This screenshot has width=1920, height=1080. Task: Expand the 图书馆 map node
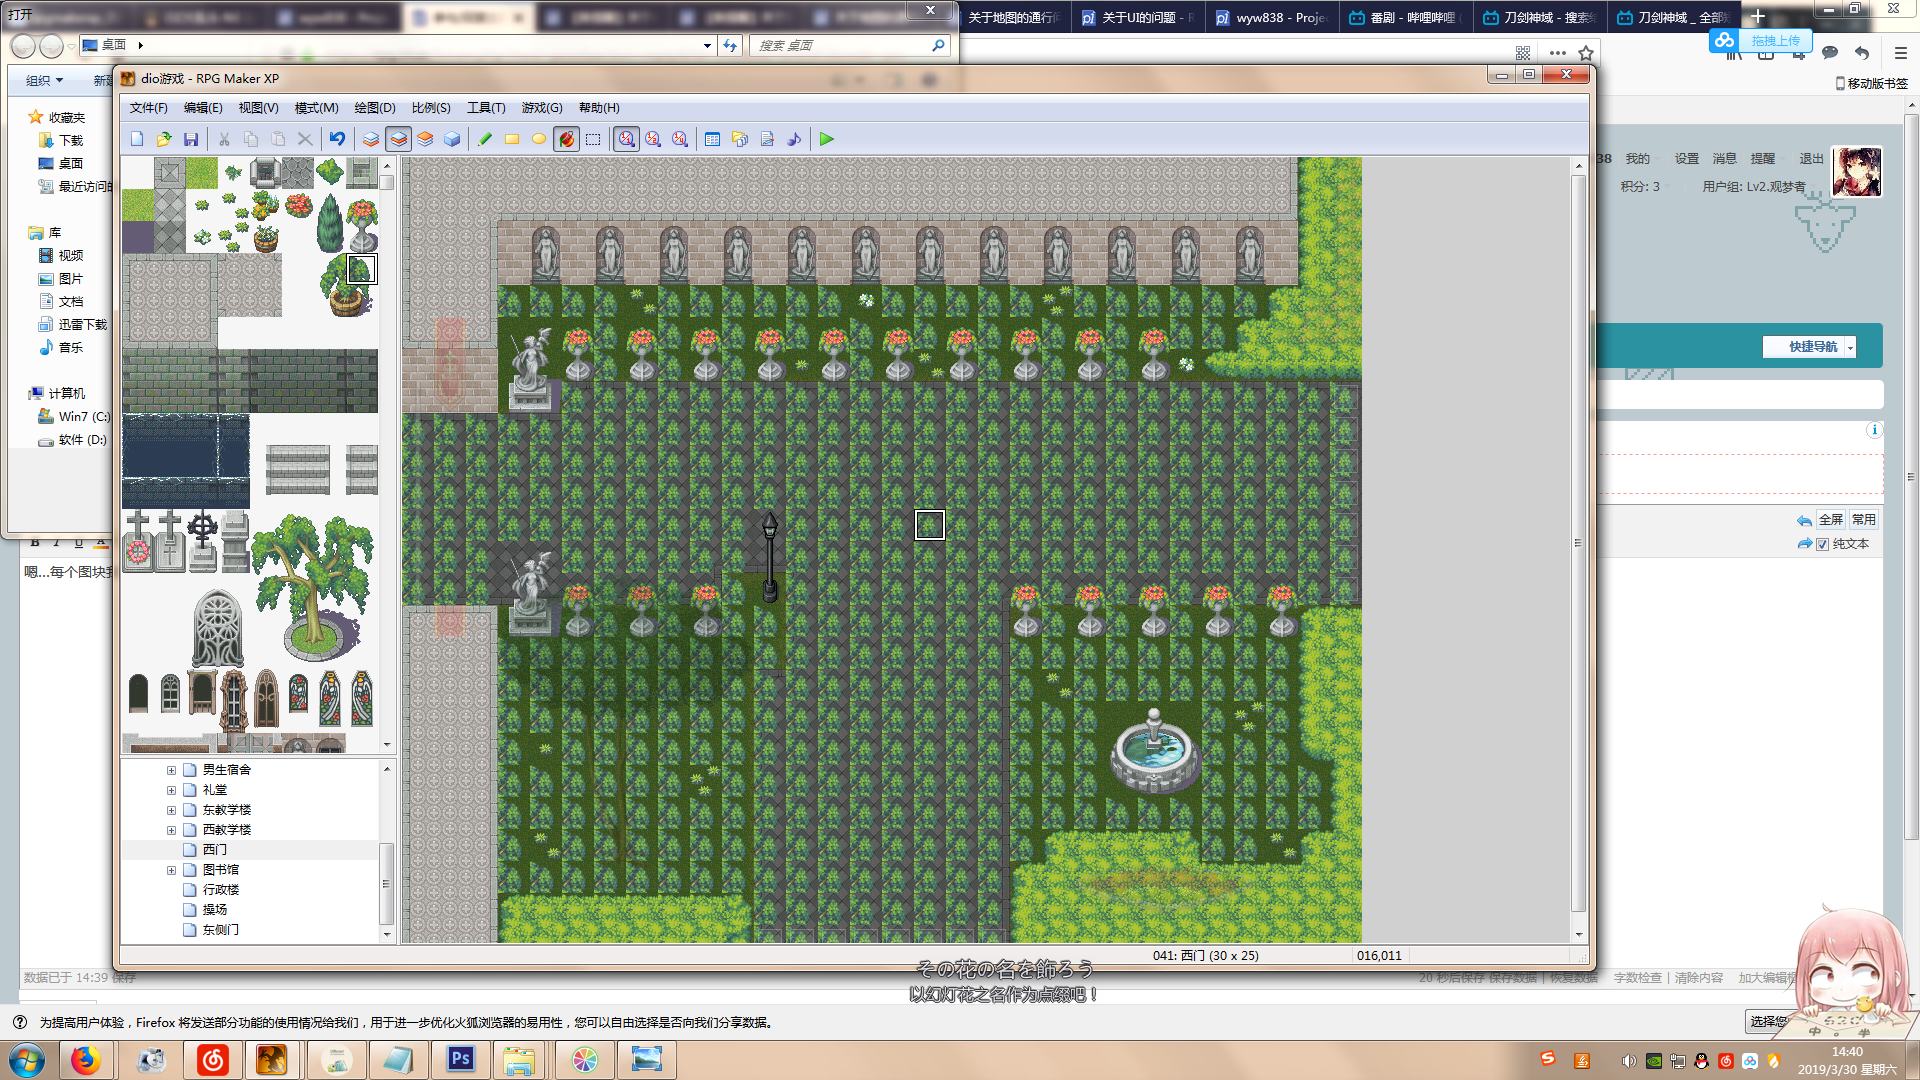click(x=171, y=870)
